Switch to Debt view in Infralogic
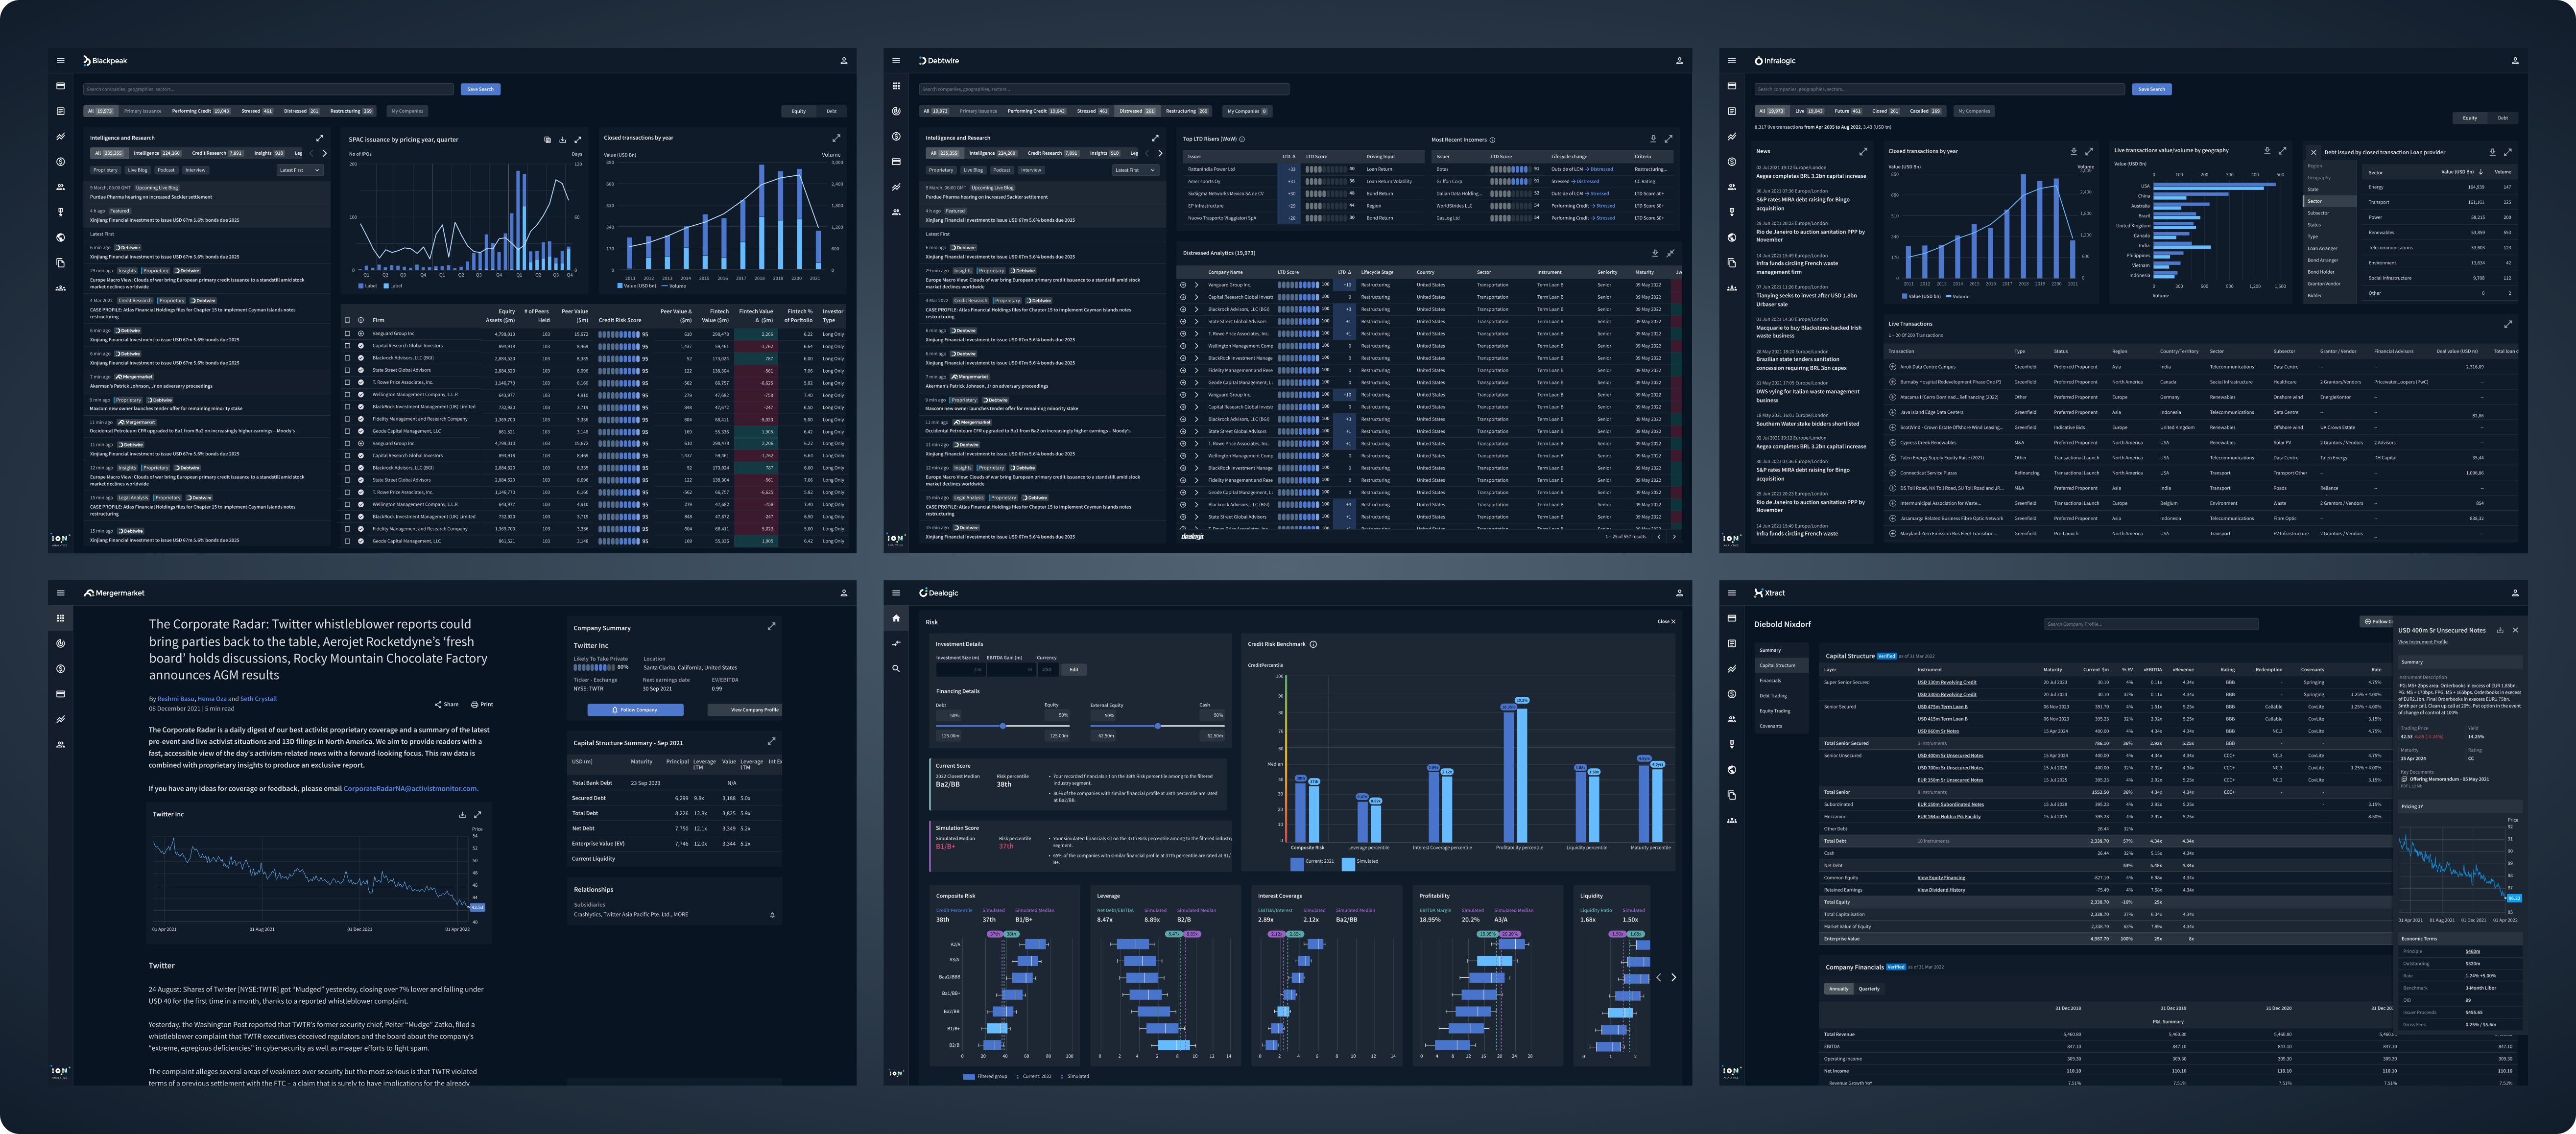 pyautogui.click(x=2503, y=117)
